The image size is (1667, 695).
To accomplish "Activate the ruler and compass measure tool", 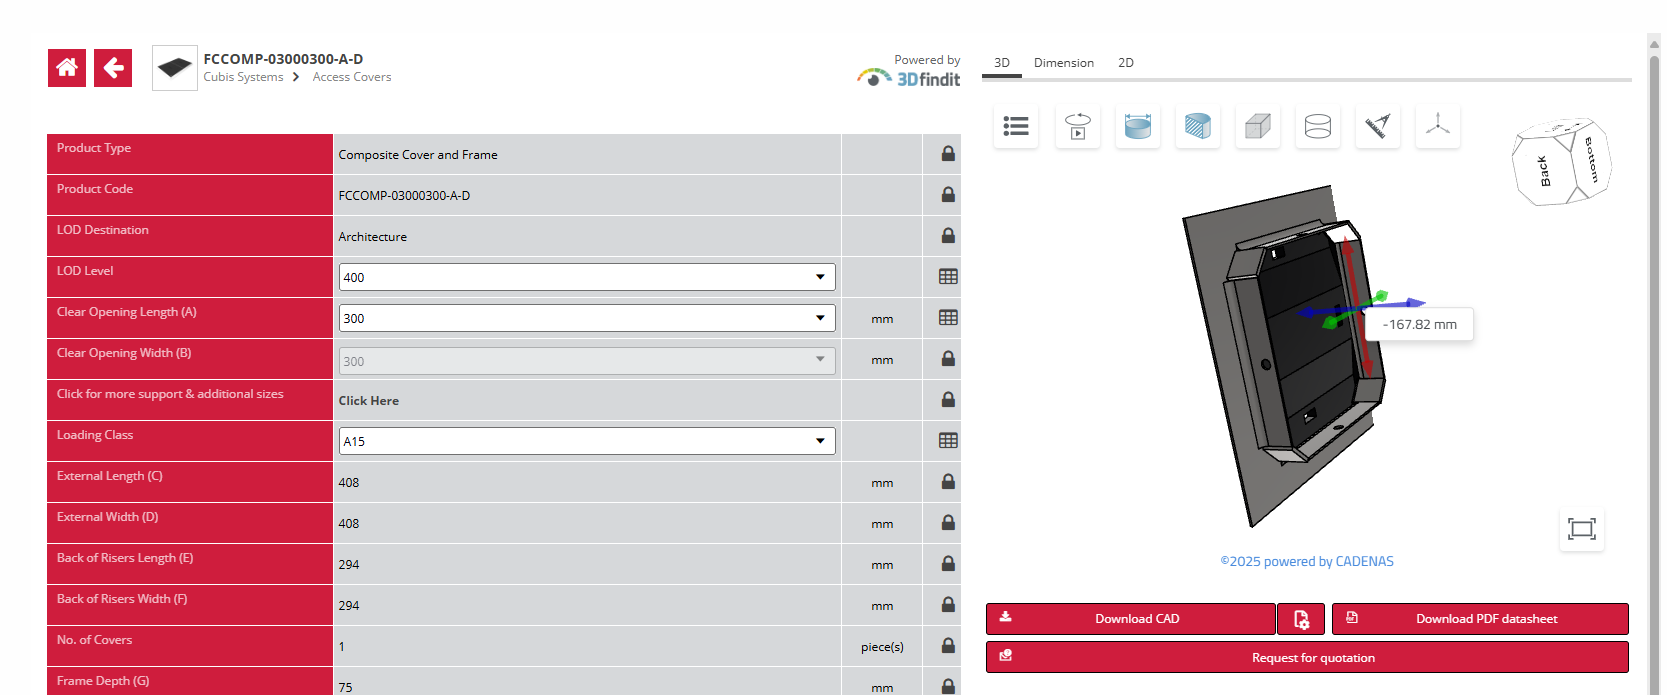I will [x=1378, y=127].
